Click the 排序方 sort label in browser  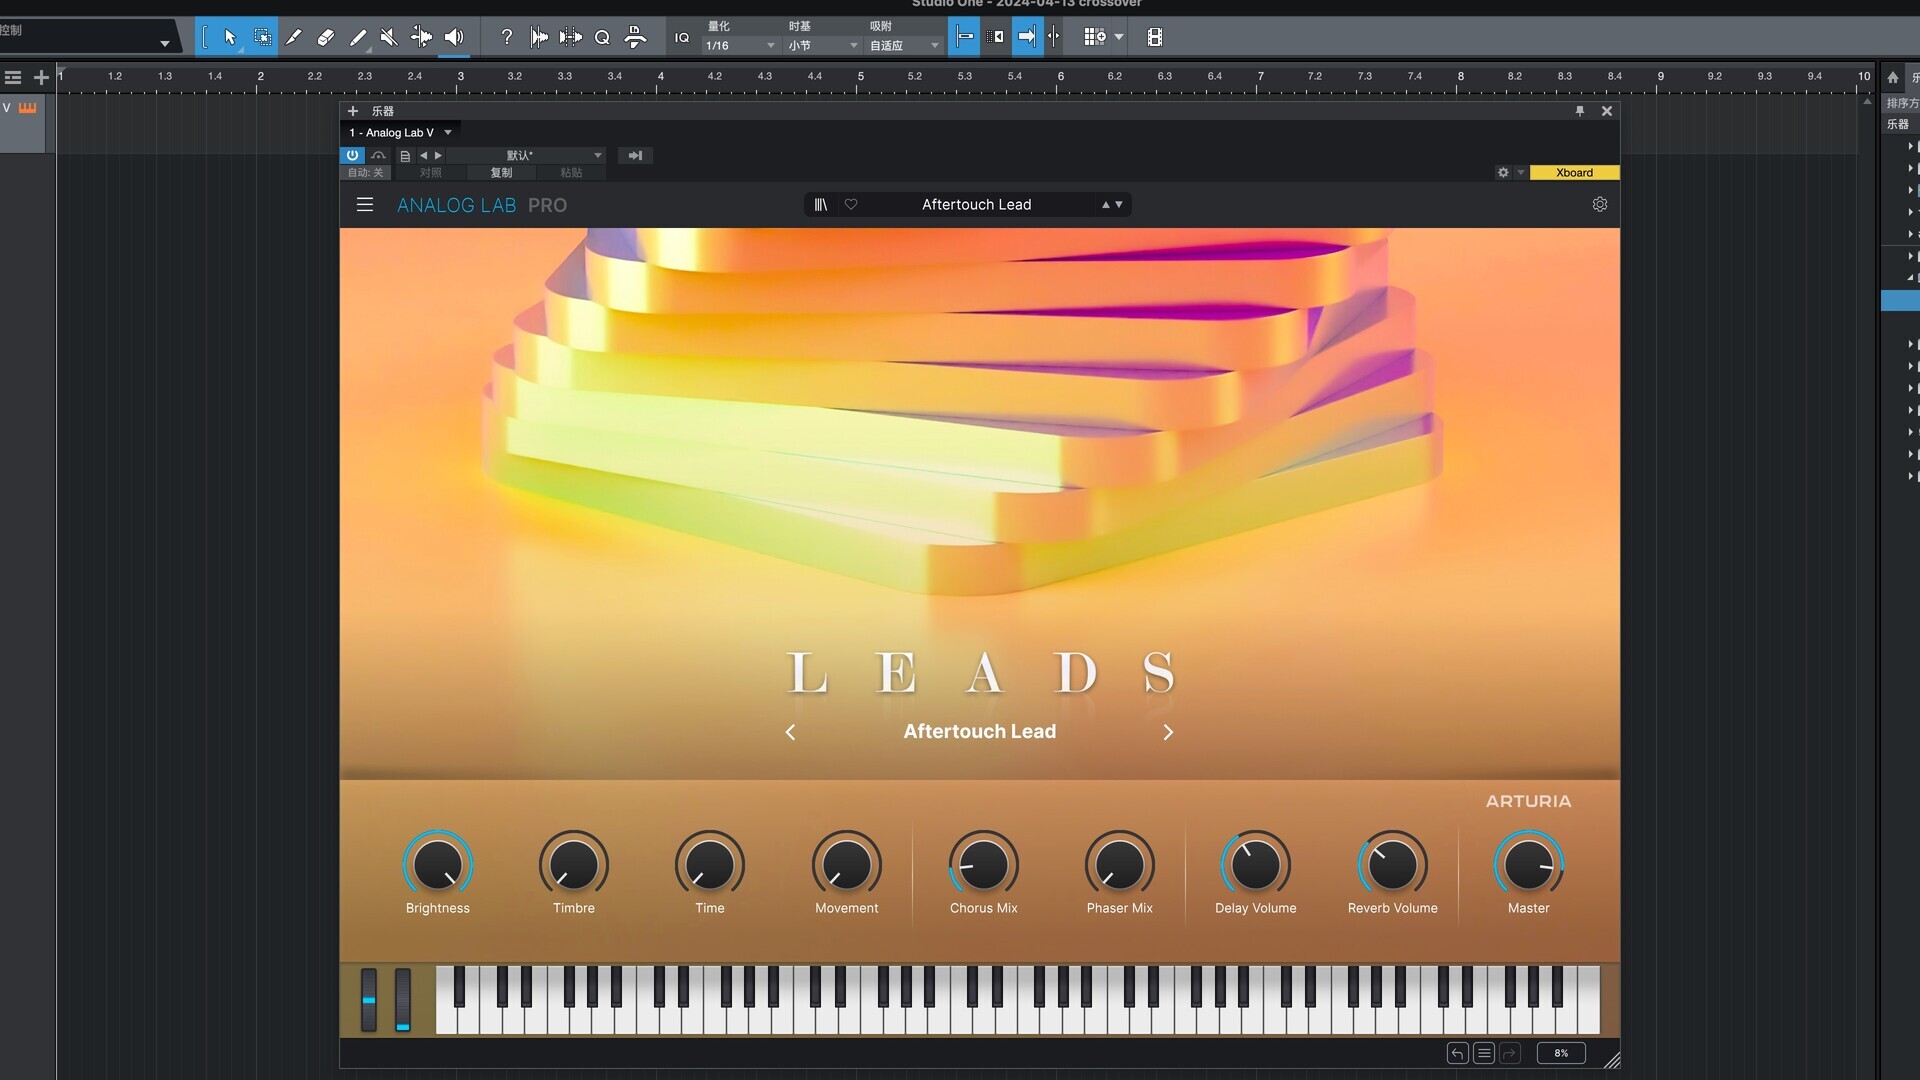click(x=1901, y=103)
